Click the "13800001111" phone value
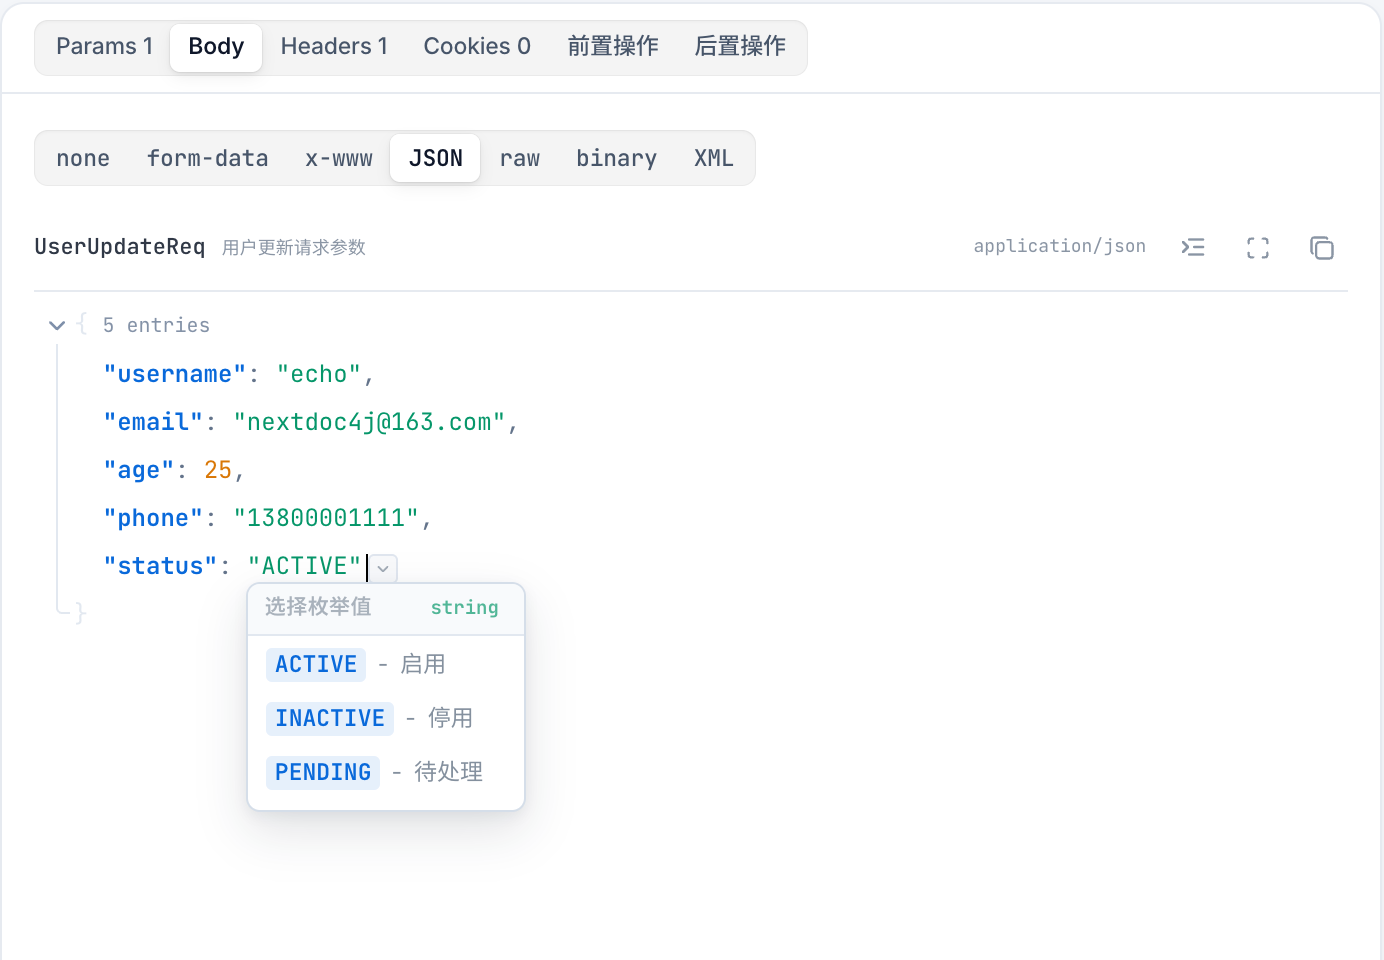This screenshot has height=960, width=1384. tap(326, 518)
